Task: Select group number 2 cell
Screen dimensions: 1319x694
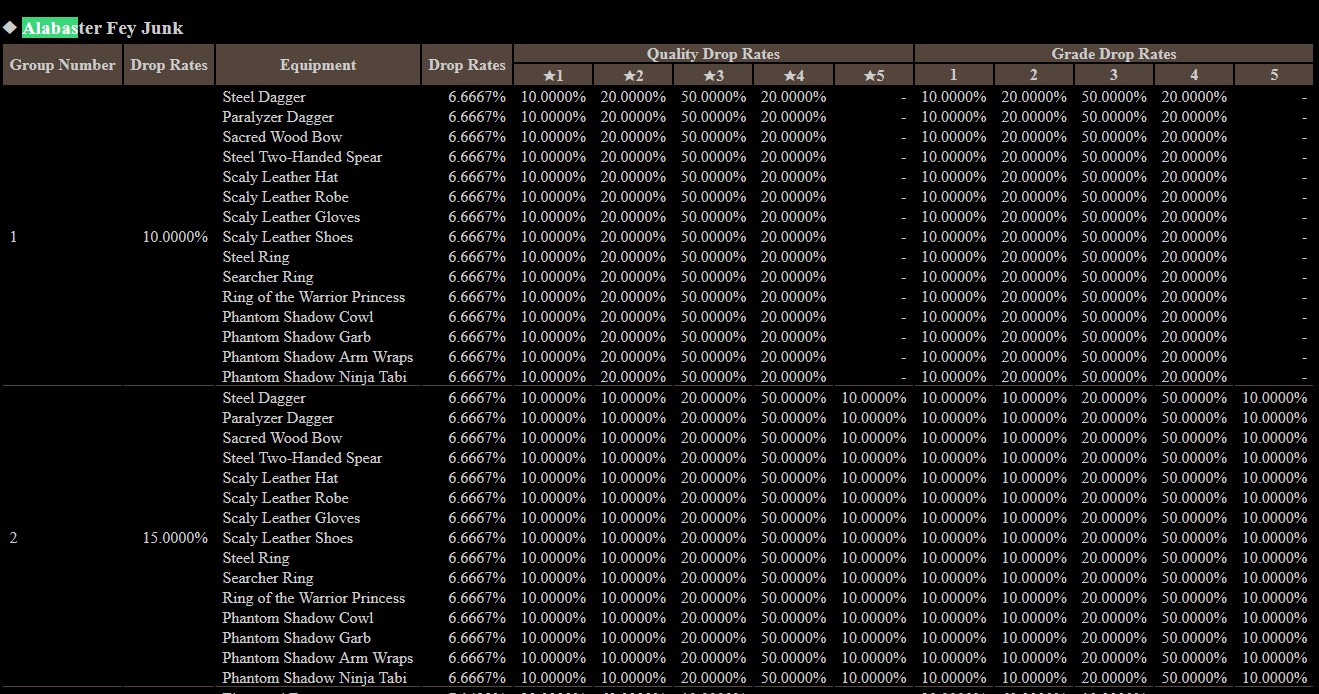Action: click(x=13, y=538)
